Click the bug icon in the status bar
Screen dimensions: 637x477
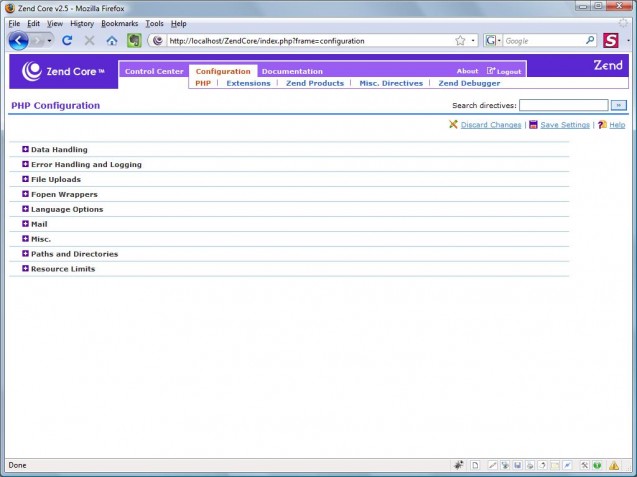coord(459,465)
